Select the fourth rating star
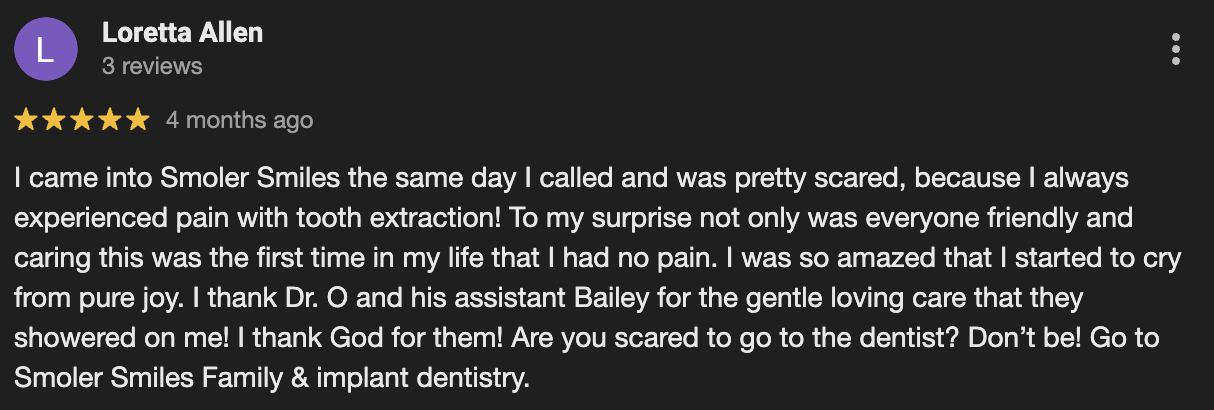The width and height of the screenshot is (1214, 410). (x=110, y=120)
